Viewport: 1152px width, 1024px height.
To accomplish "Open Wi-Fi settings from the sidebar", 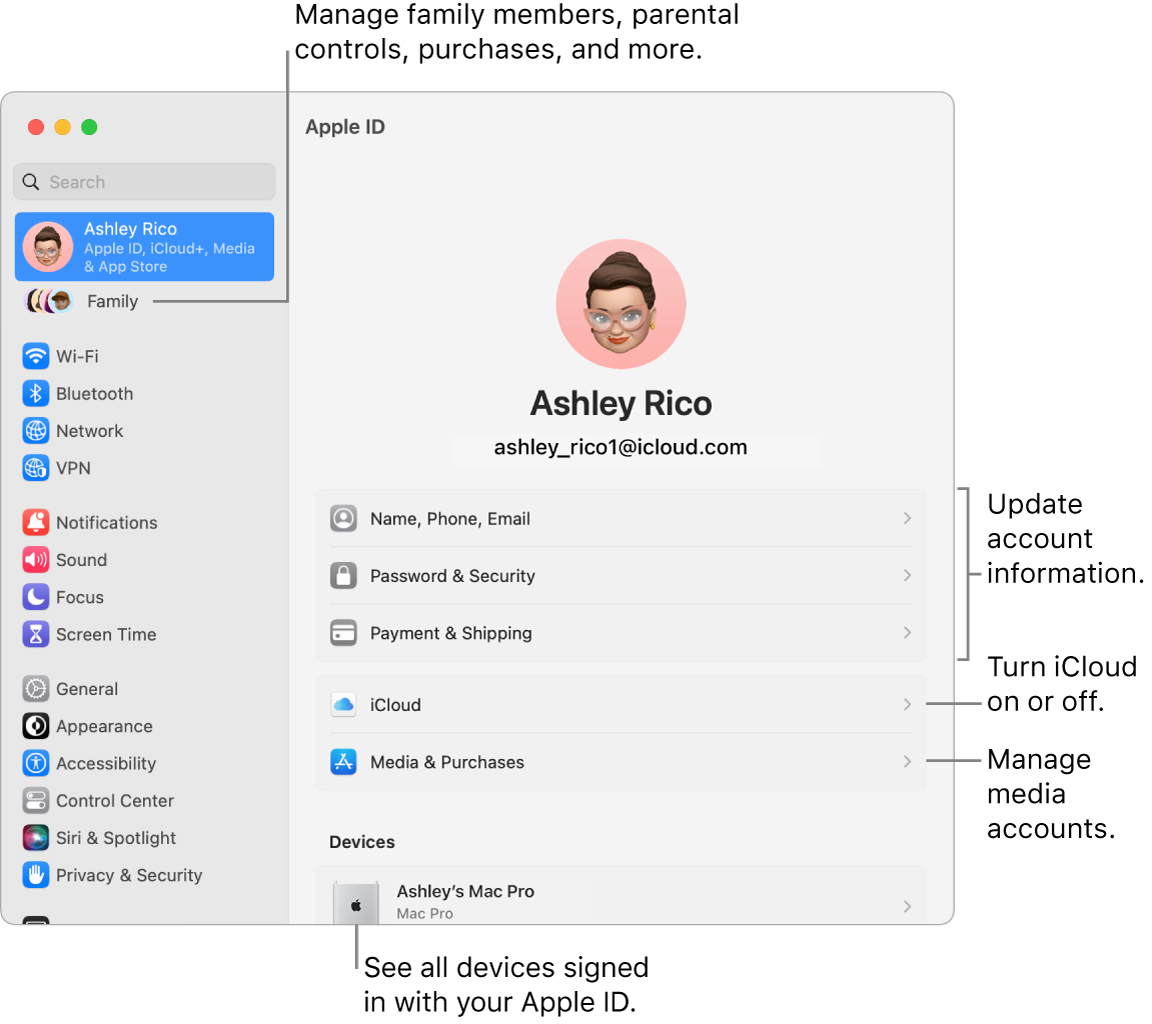I will 76,356.
